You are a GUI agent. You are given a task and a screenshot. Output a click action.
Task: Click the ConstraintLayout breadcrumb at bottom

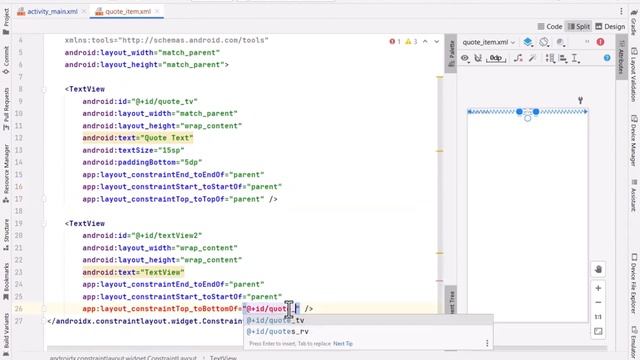123,358
